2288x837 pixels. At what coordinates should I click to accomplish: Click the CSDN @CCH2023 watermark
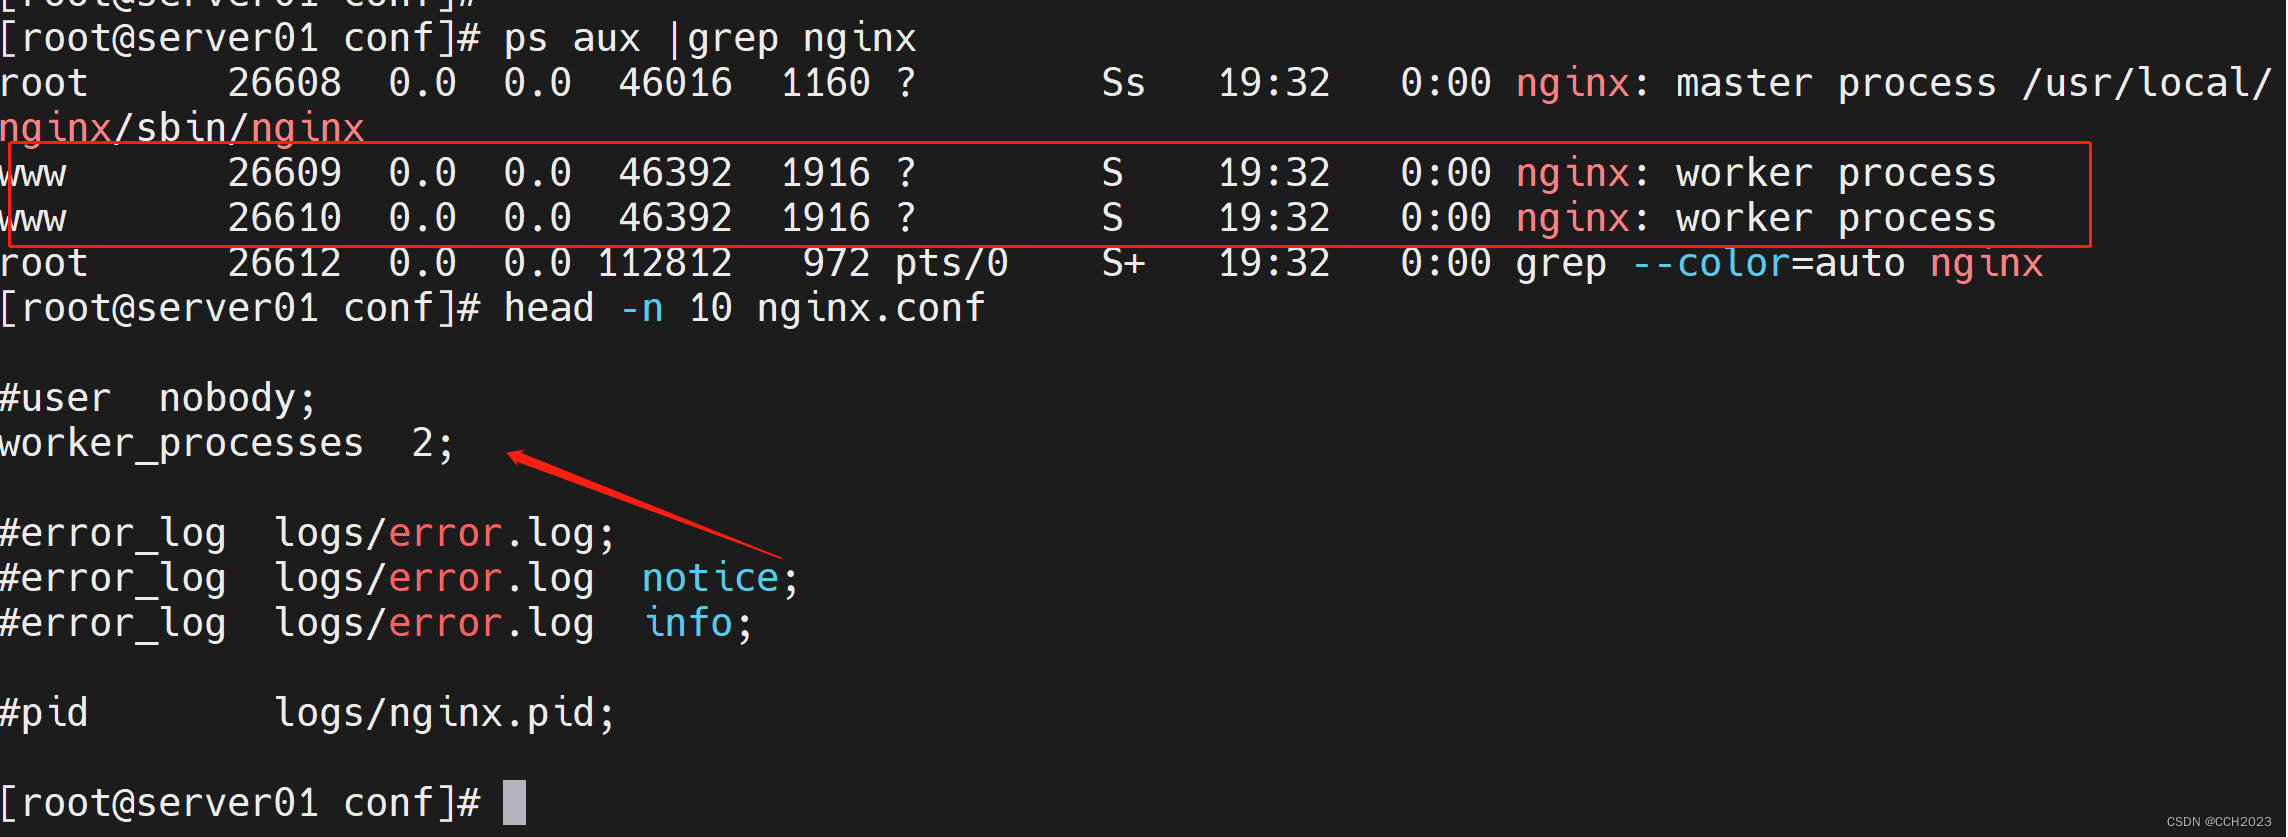pyautogui.click(x=2218, y=822)
